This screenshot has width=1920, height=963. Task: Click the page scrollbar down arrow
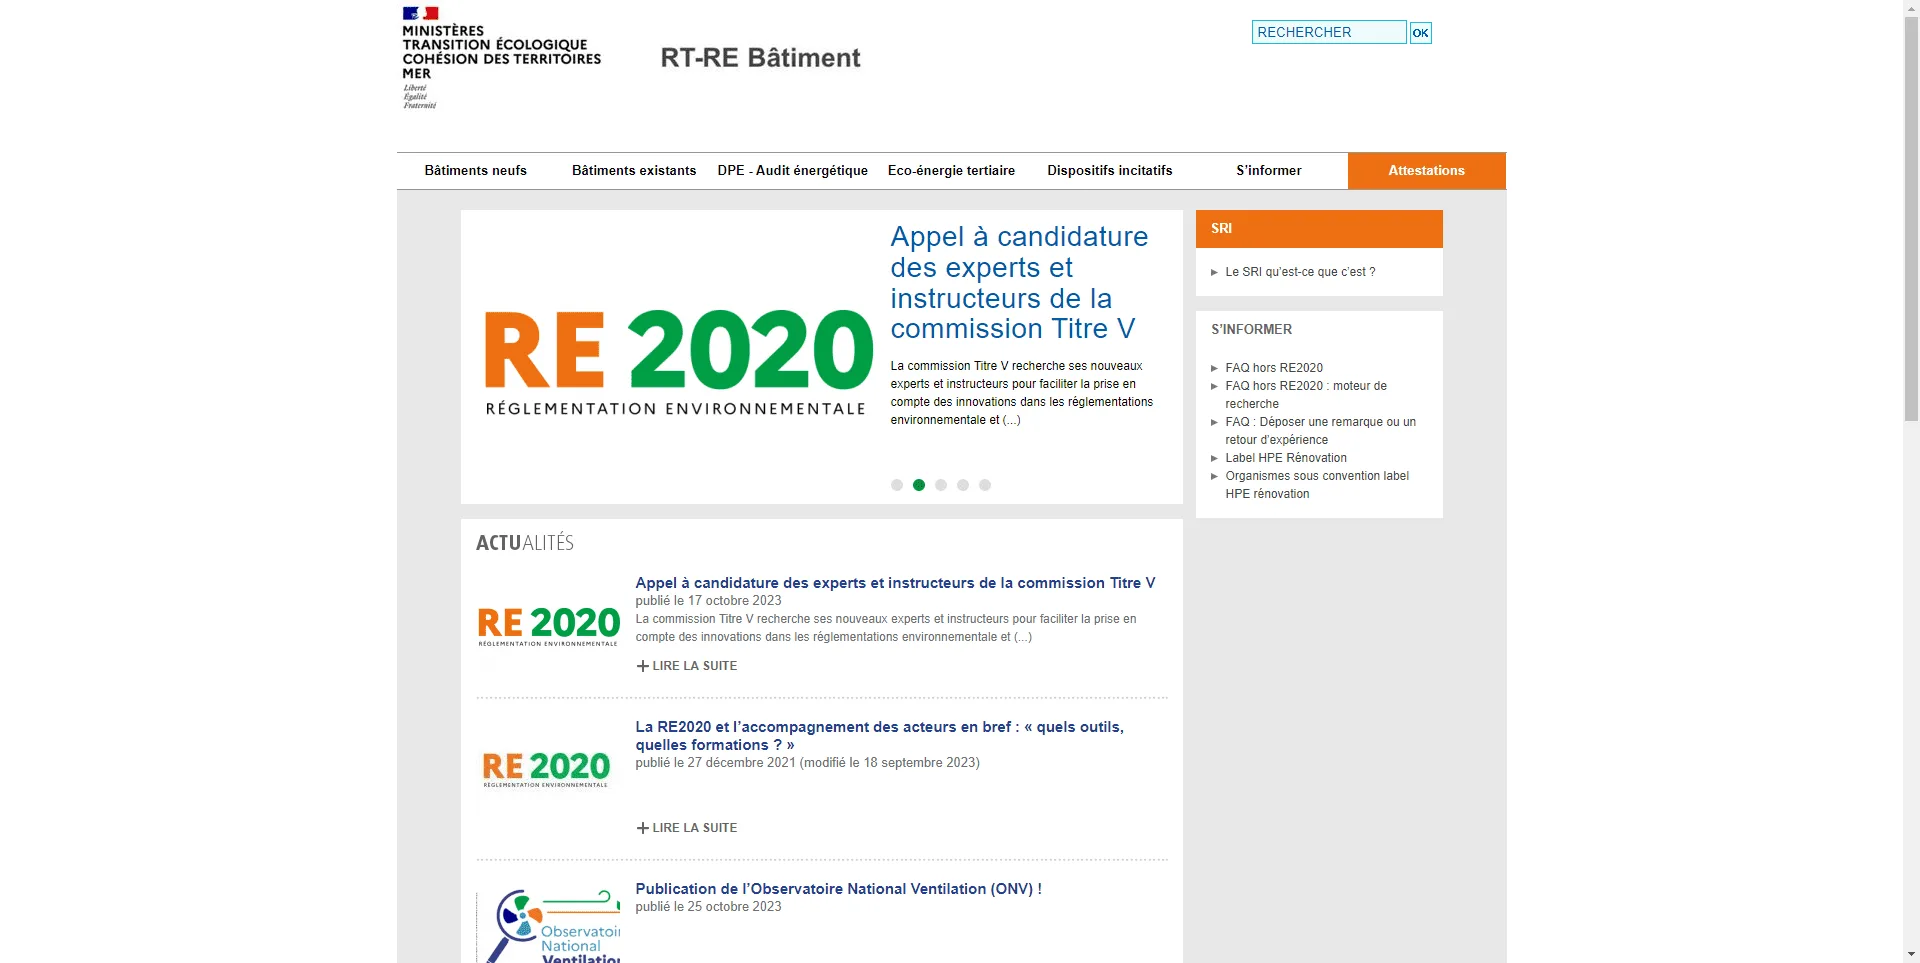click(1911, 954)
